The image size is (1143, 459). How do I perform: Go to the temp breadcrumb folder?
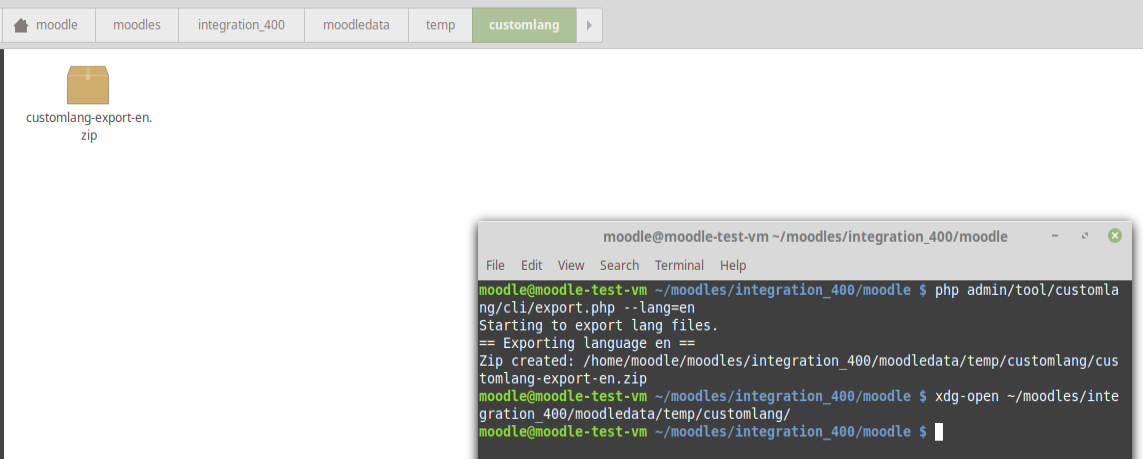point(440,25)
